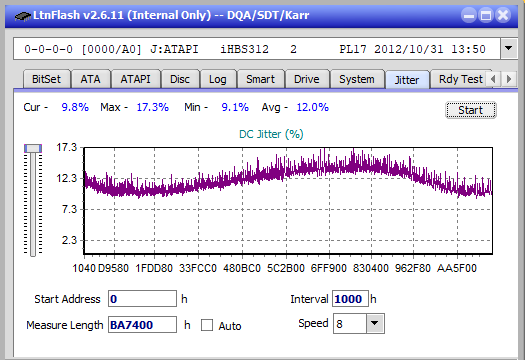Click the LtnFlash chip icon in title bar
525x360 pixels.
23,15
